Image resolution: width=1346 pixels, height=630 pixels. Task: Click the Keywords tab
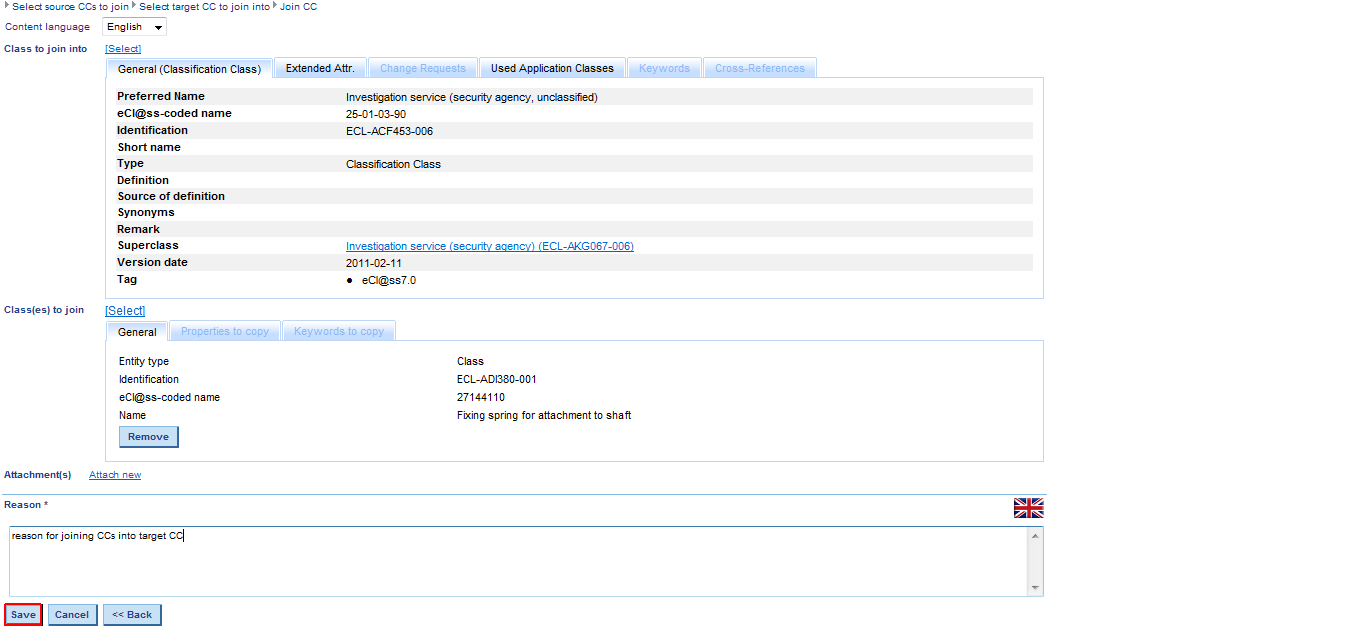tap(664, 68)
